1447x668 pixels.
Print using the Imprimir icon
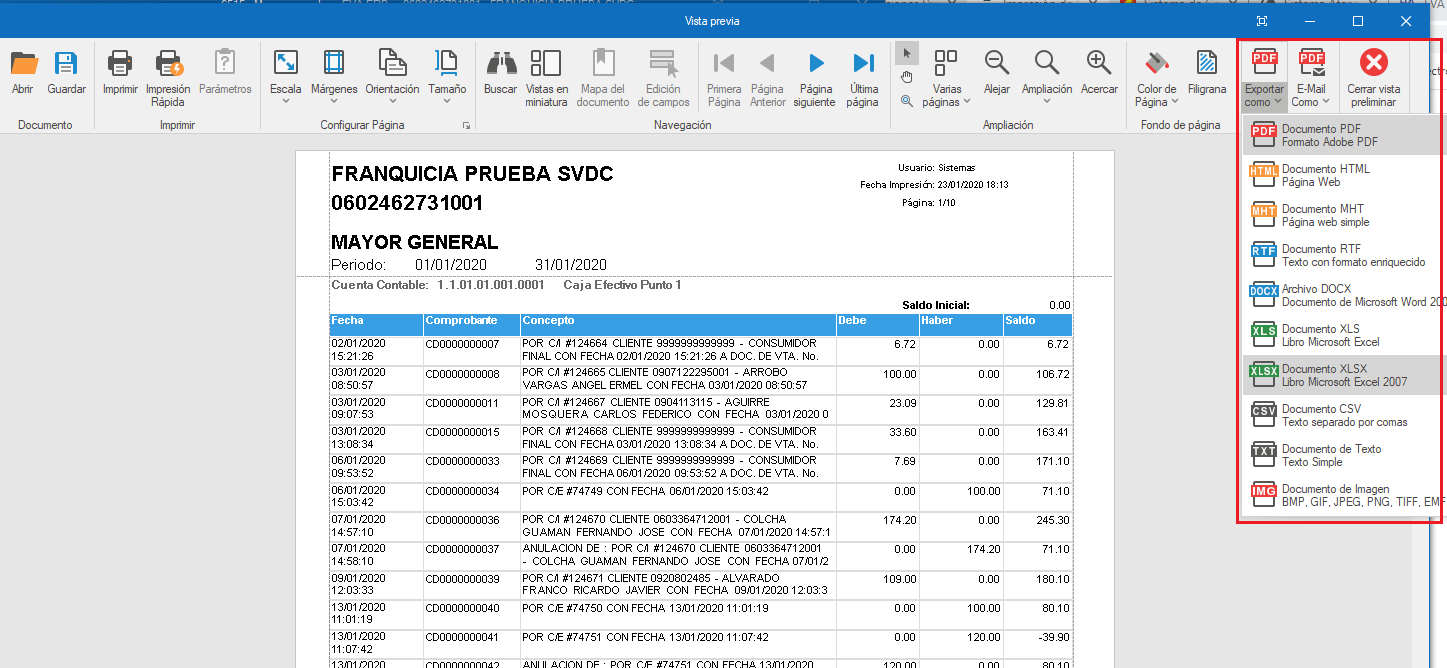point(120,74)
